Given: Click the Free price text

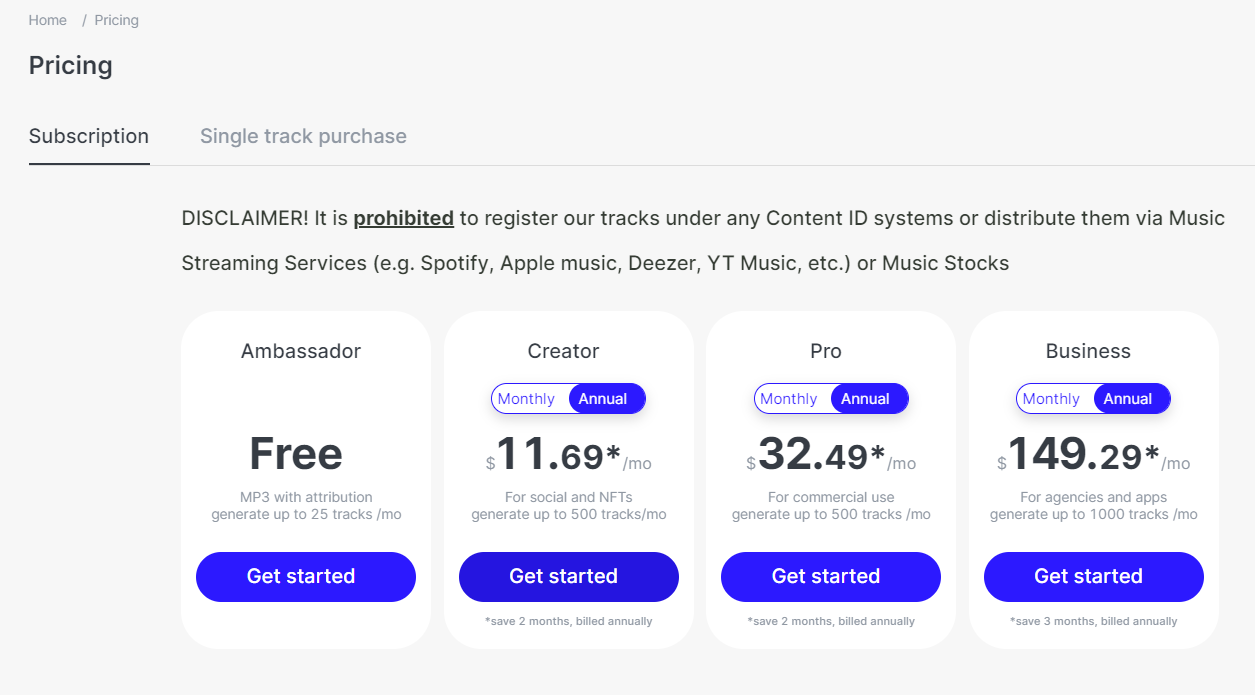Looking at the screenshot, I should [x=296, y=454].
